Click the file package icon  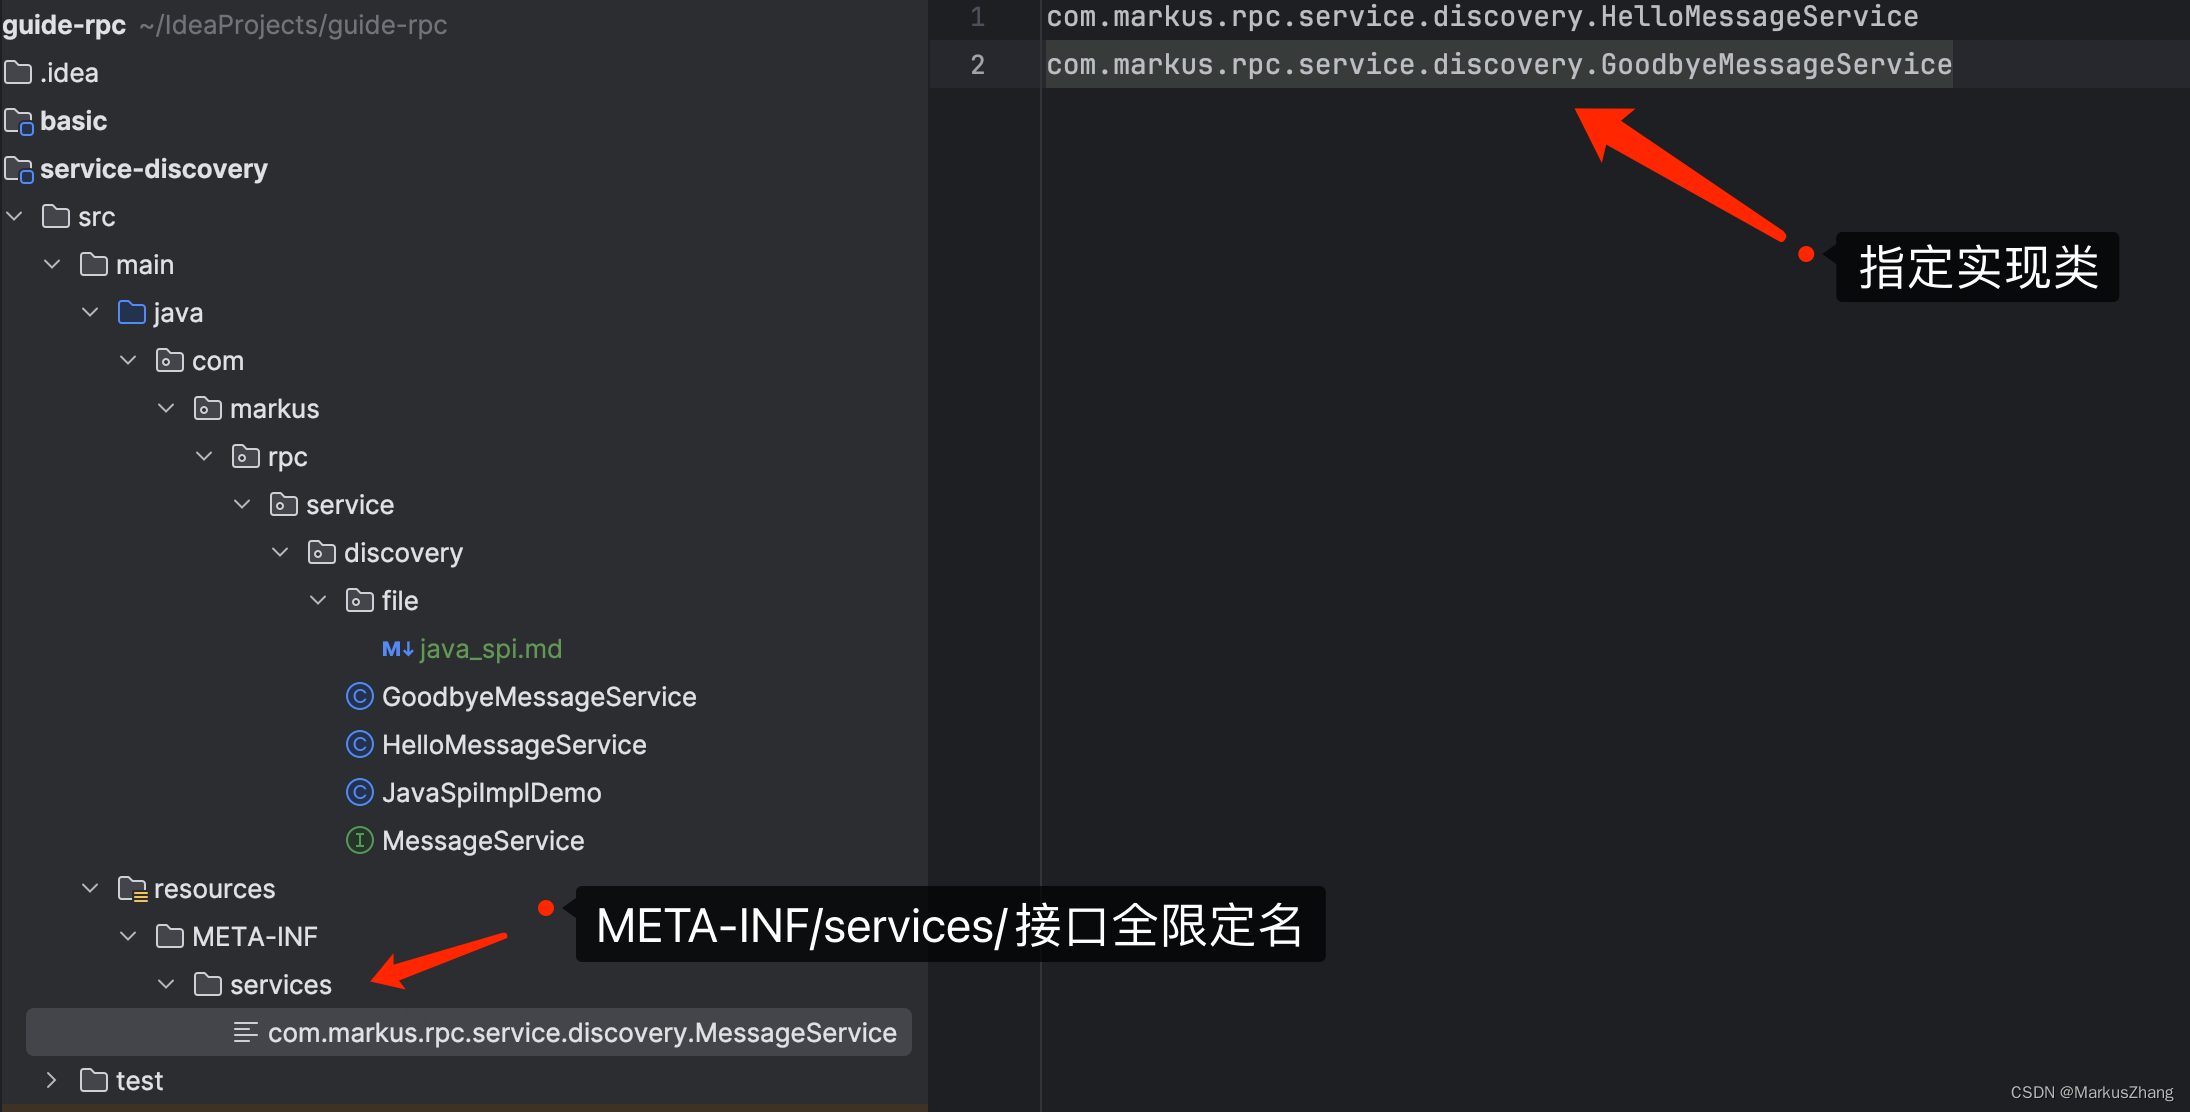point(360,600)
